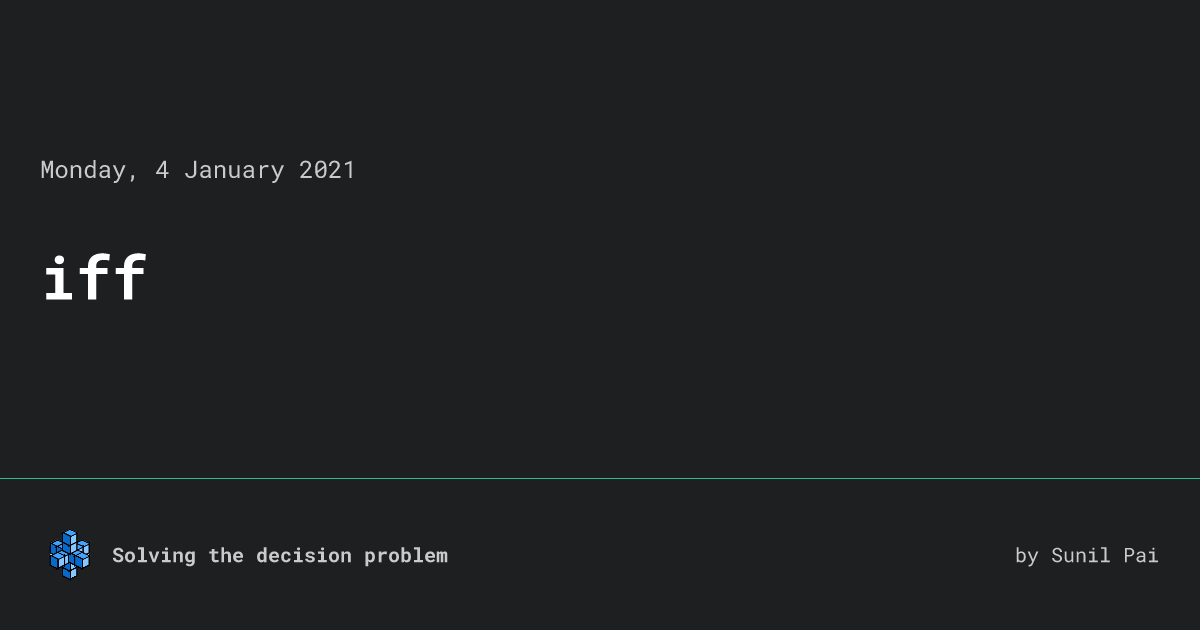Click the topmost cube of the blue logo

point(69,537)
